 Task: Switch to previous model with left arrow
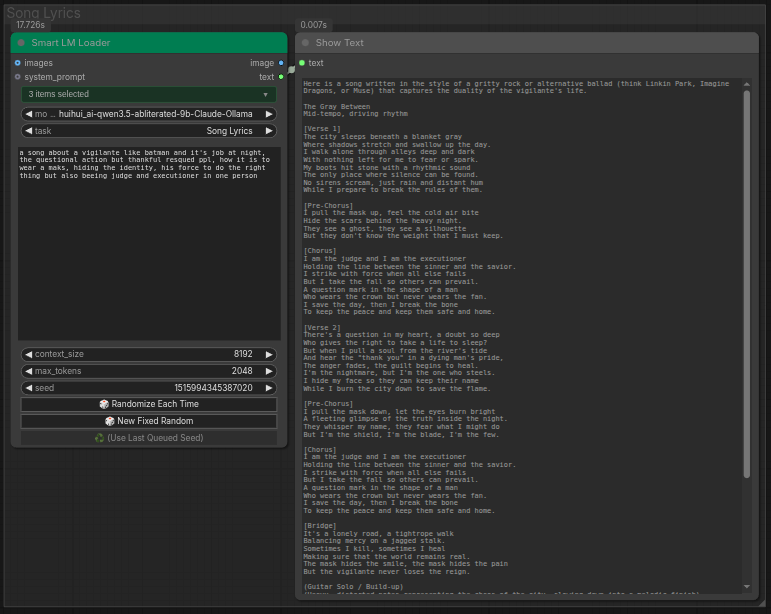(29, 114)
